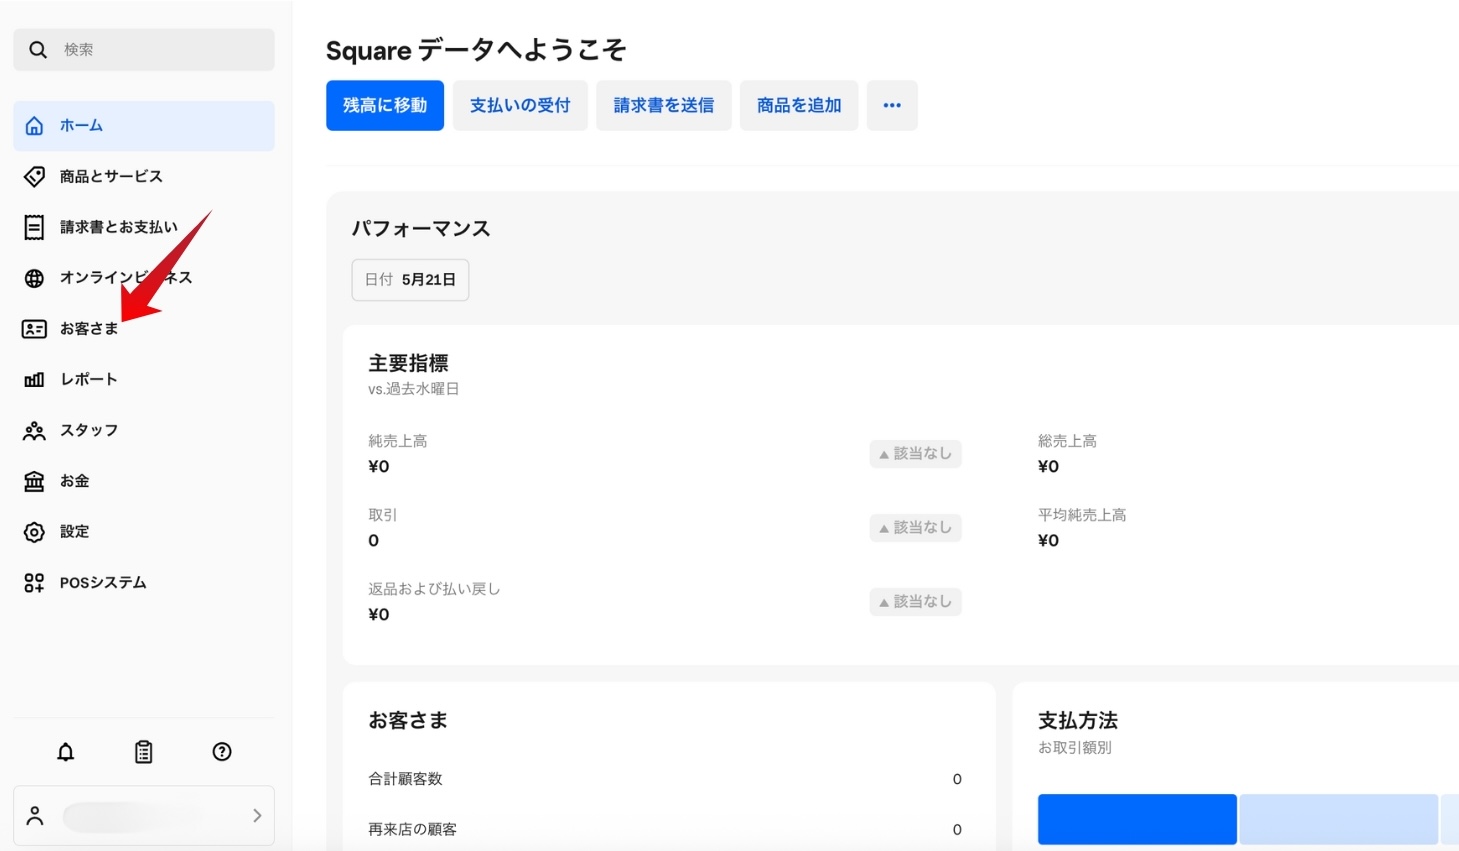Click the パフォーマンス heading
The width and height of the screenshot is (1459, 851).
pyautogui.click(x=421, y=229)
